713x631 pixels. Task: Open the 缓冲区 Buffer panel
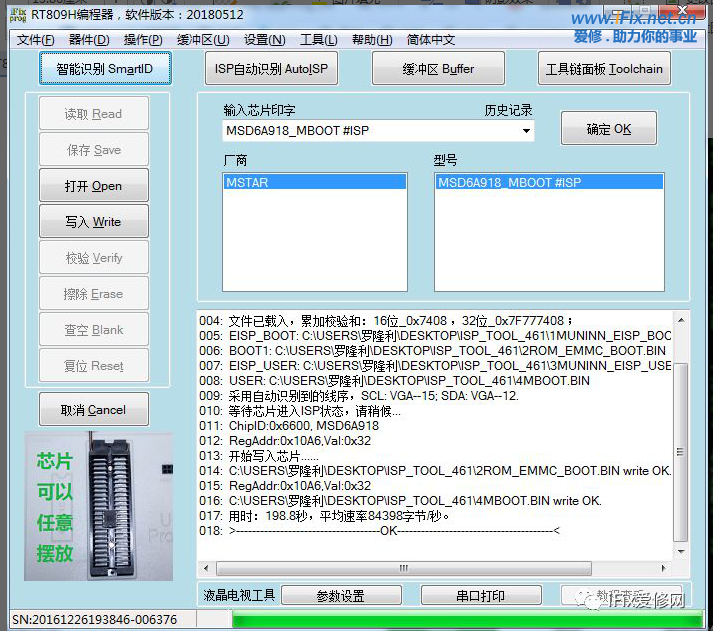(438, 69)
